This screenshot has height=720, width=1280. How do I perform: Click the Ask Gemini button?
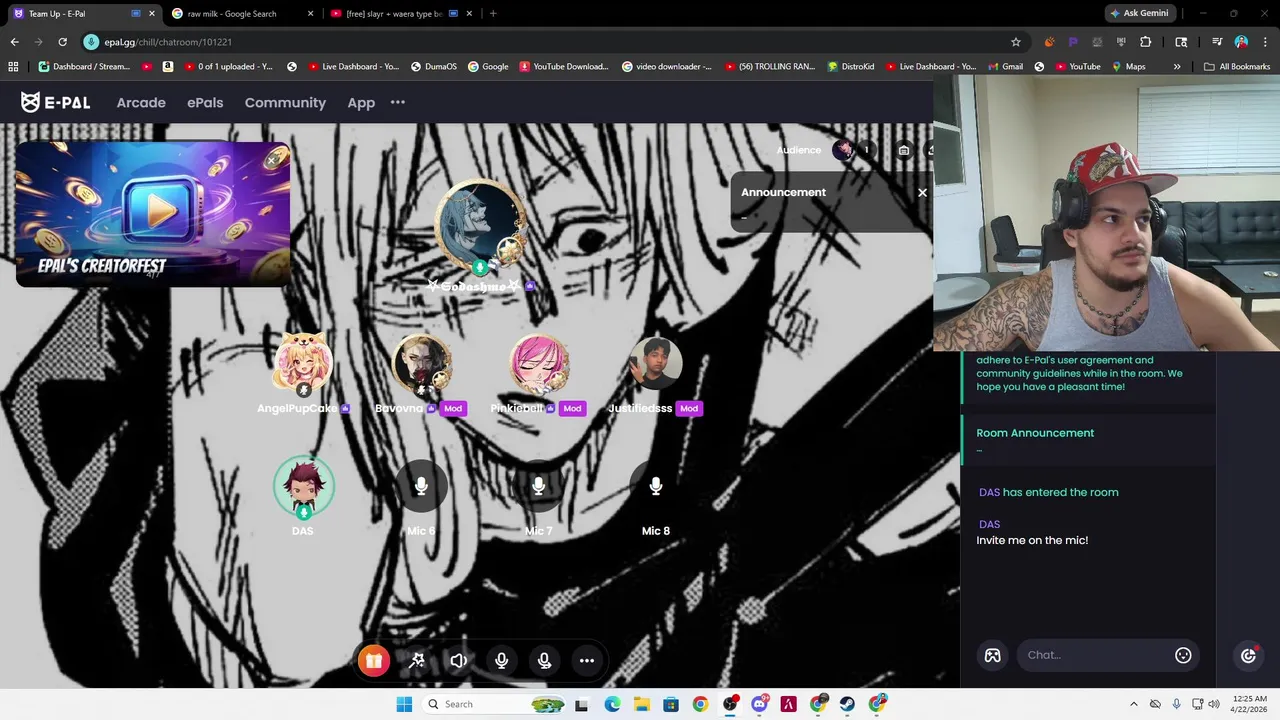point(1138,13)
